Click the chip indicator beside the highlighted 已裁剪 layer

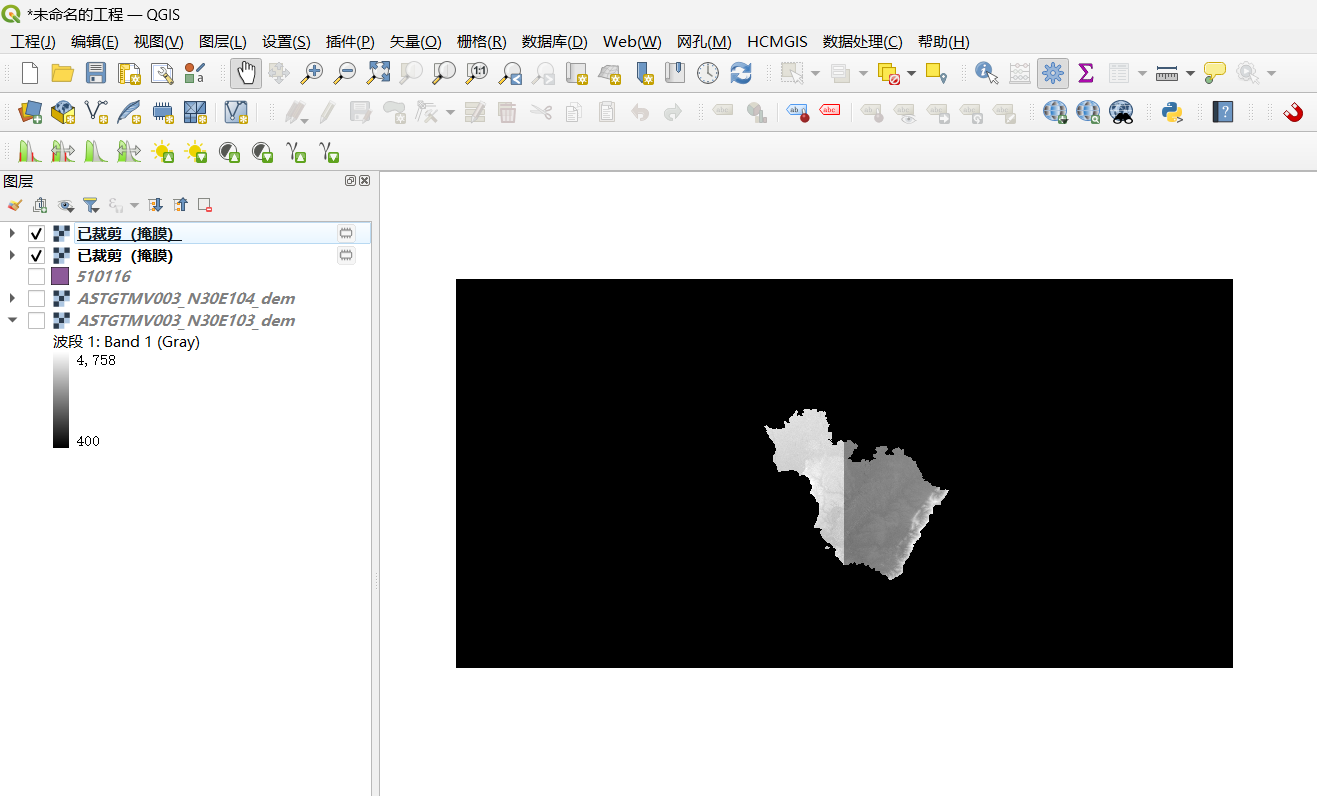[x=346, y=233]
